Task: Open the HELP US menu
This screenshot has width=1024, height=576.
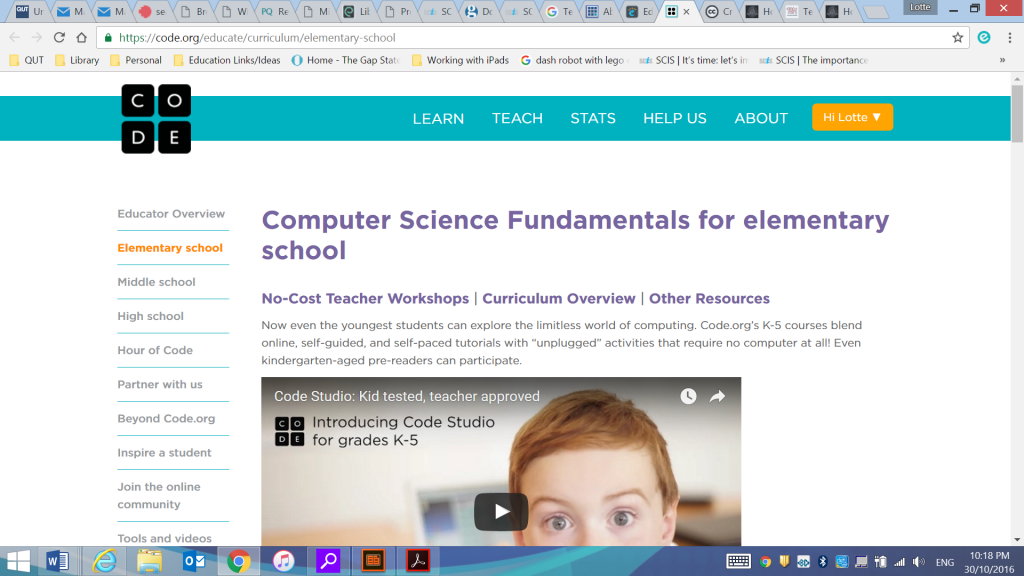Action: click(x=675, y=119)
